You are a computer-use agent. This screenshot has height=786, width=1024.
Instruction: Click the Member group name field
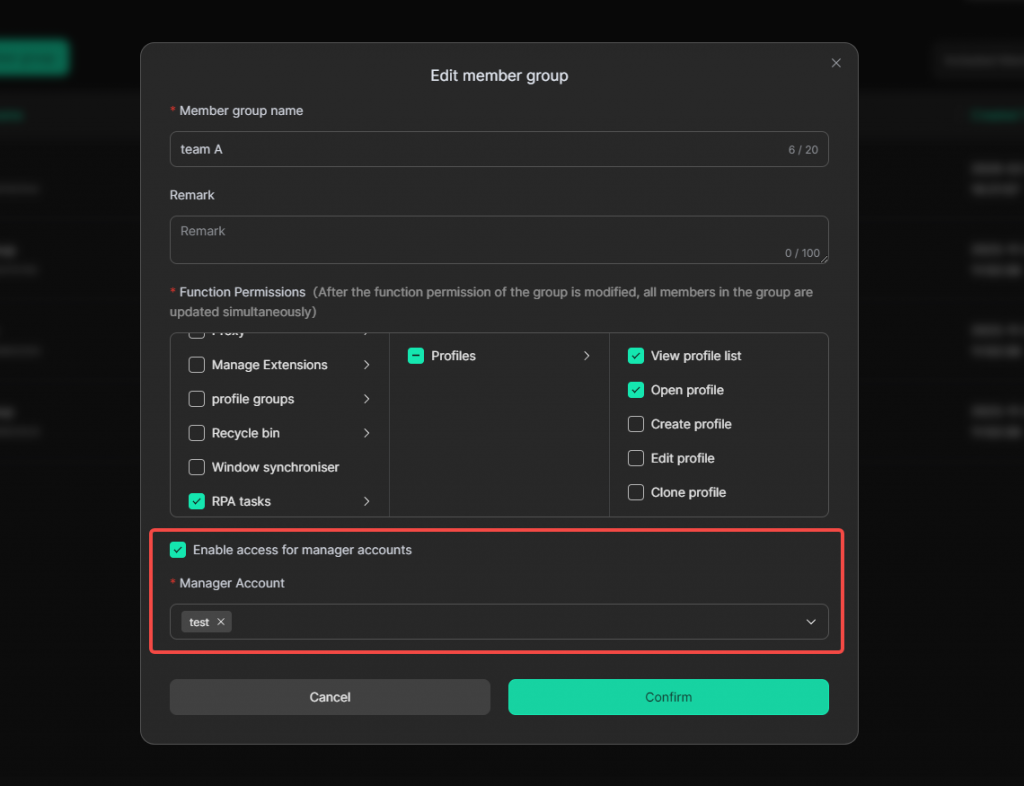(480, 149)
